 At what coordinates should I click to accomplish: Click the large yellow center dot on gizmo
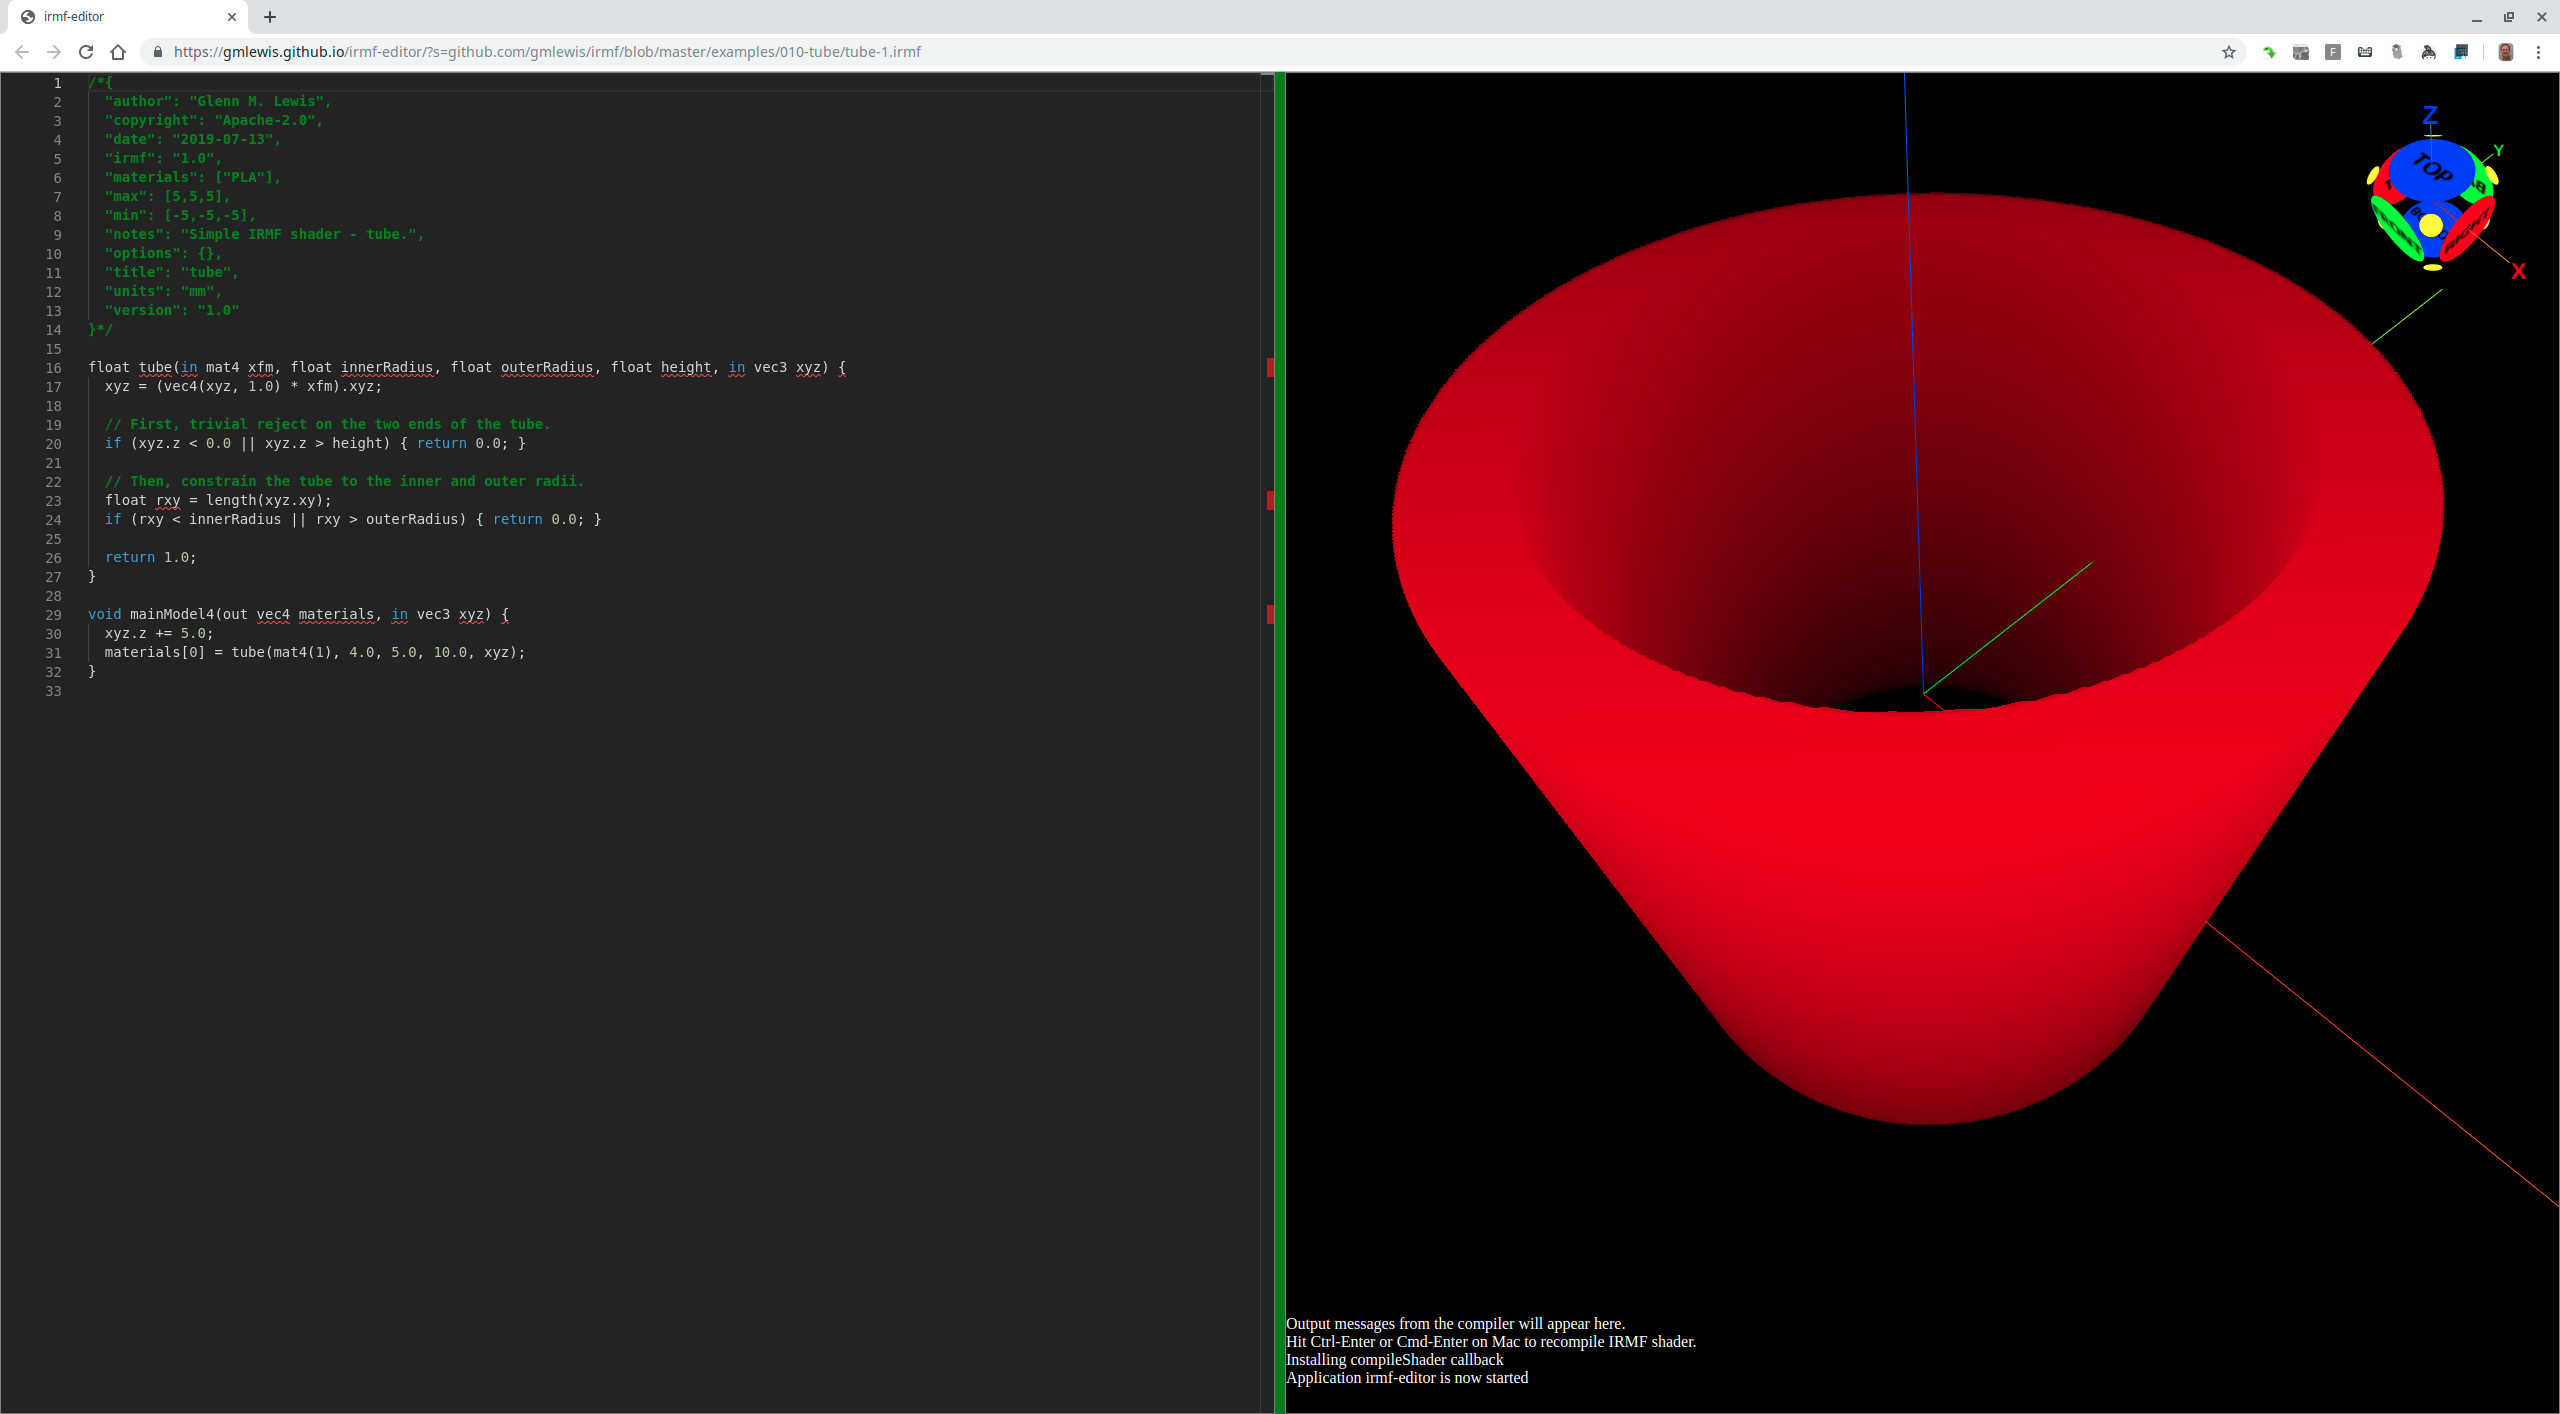tap(2431, 225)
